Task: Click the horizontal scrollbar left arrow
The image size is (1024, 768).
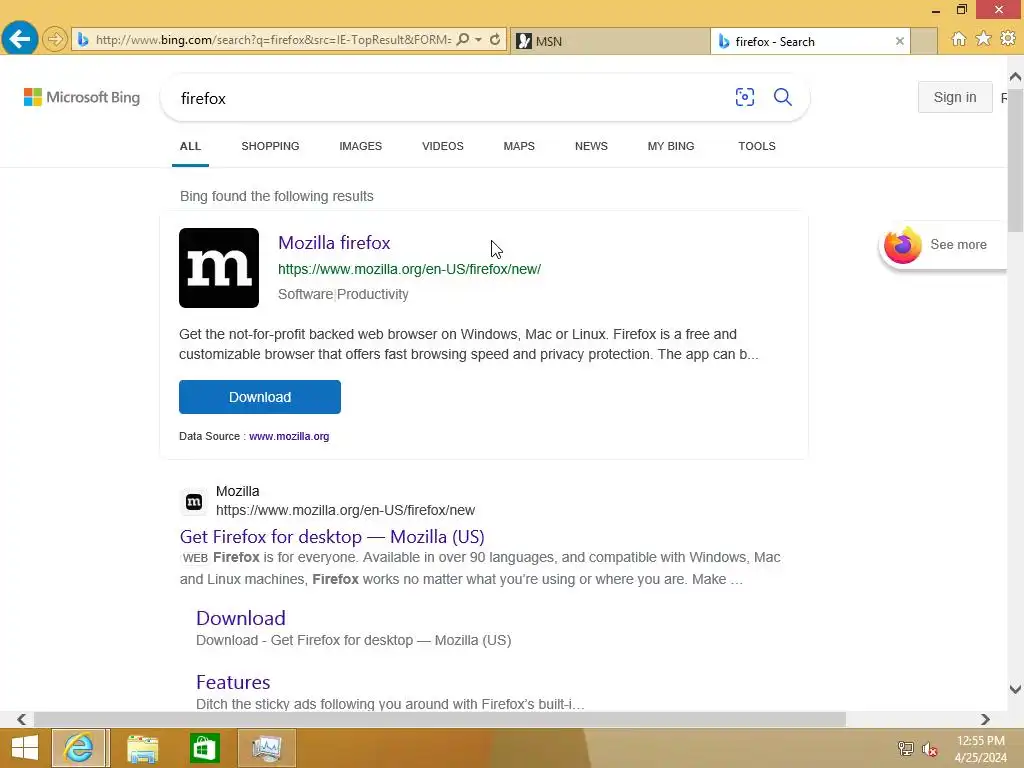Action: [x=22, y=719]
